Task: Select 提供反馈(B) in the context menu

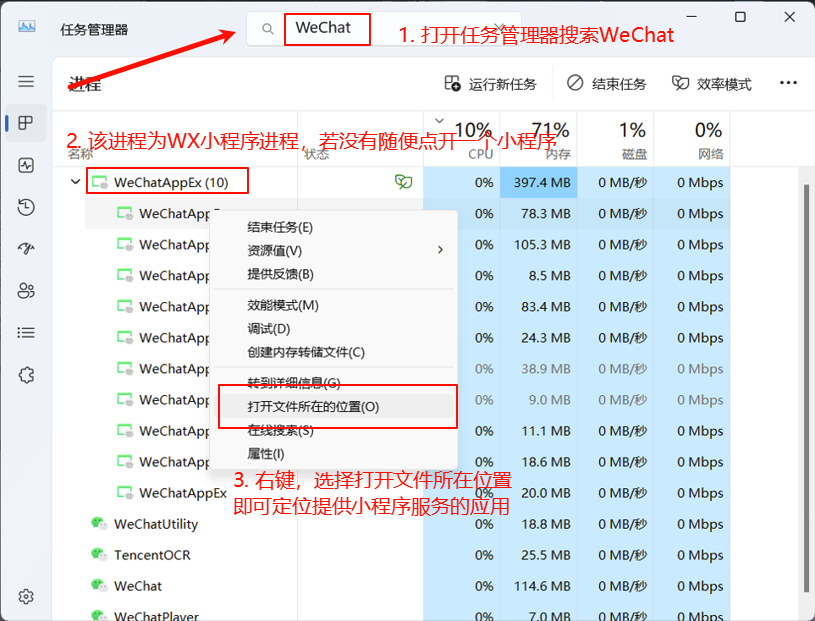Action: pyautogui.click(x=333, y=274)
